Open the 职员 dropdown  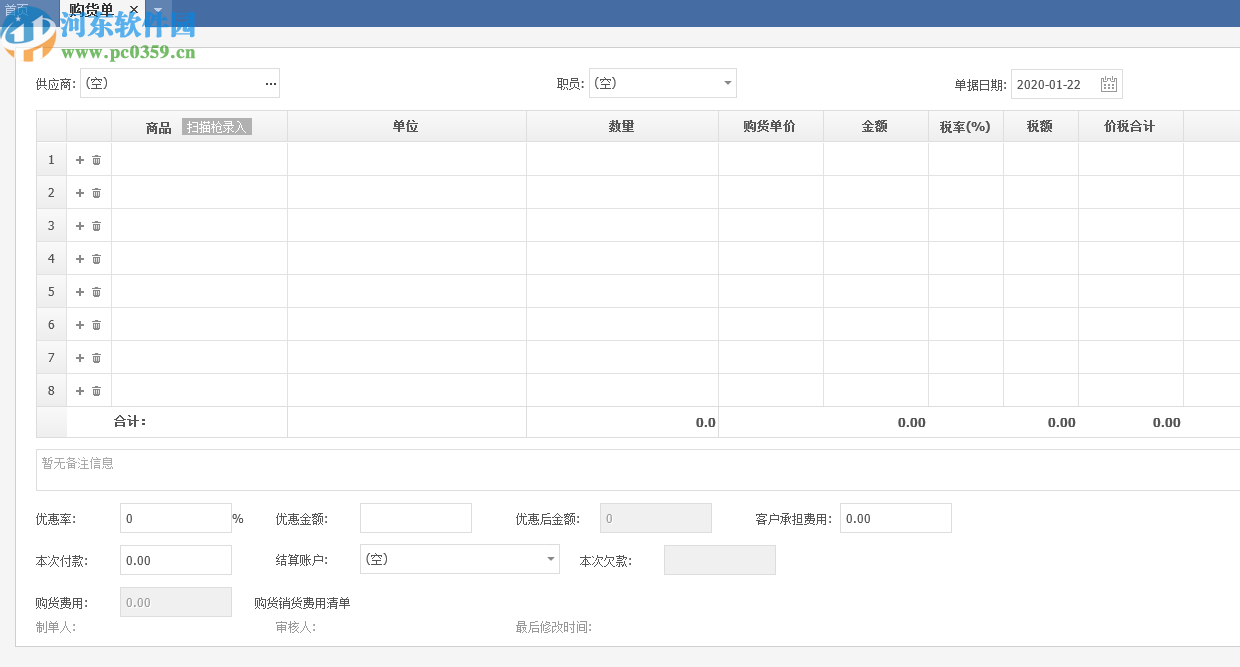point(728,83)
